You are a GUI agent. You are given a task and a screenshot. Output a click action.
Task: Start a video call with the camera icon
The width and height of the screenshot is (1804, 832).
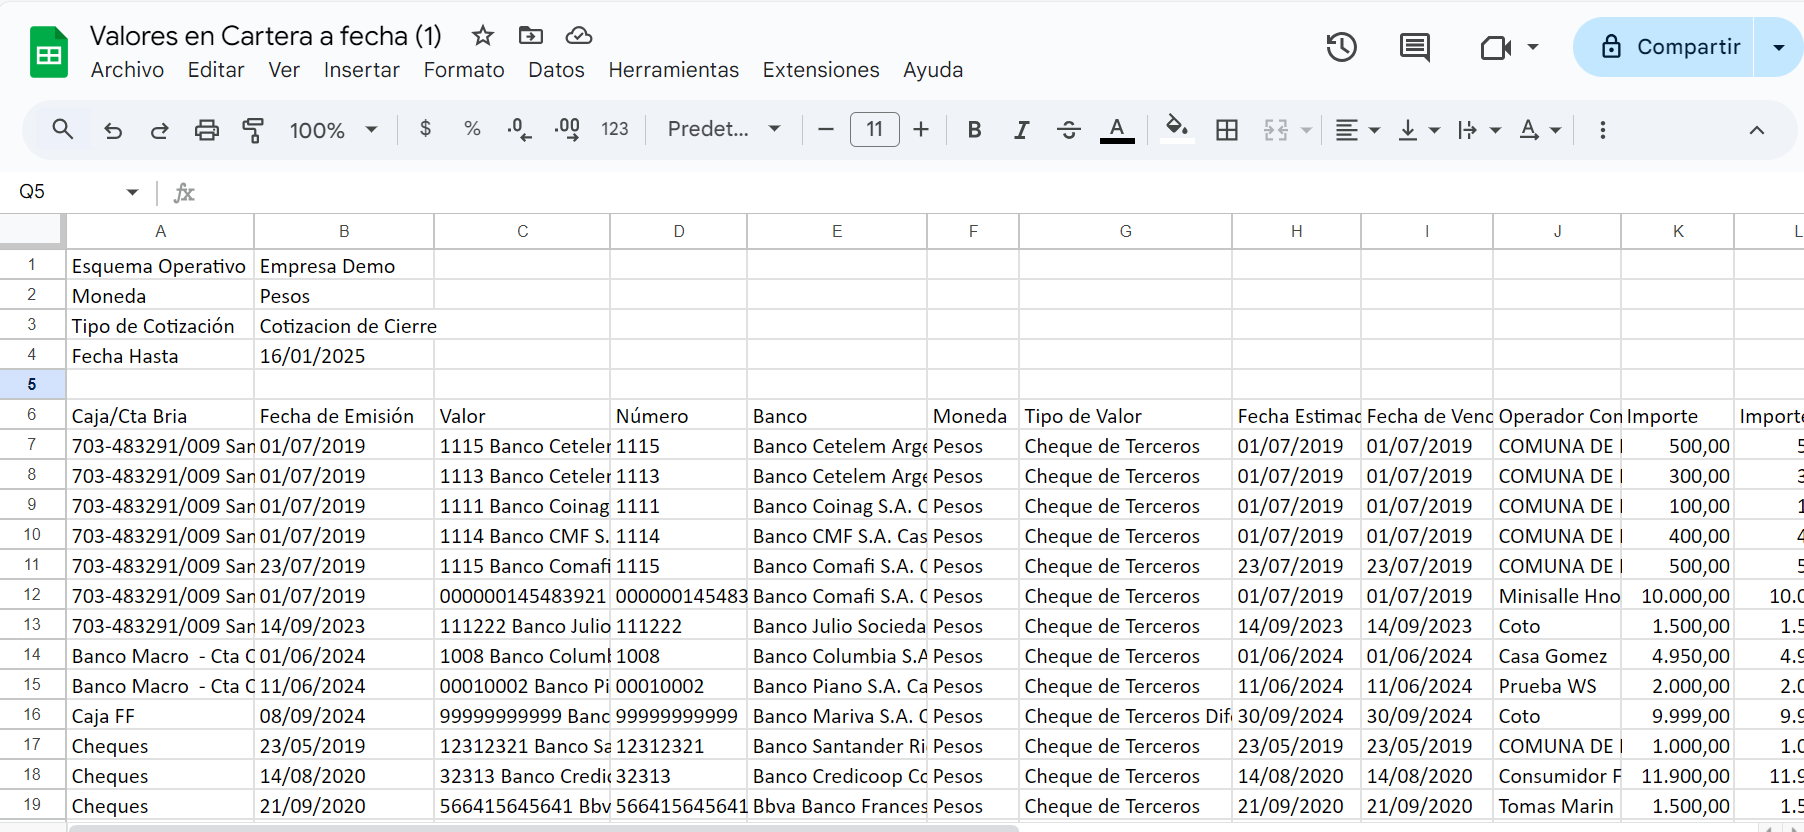click(x=1495, y=47)
